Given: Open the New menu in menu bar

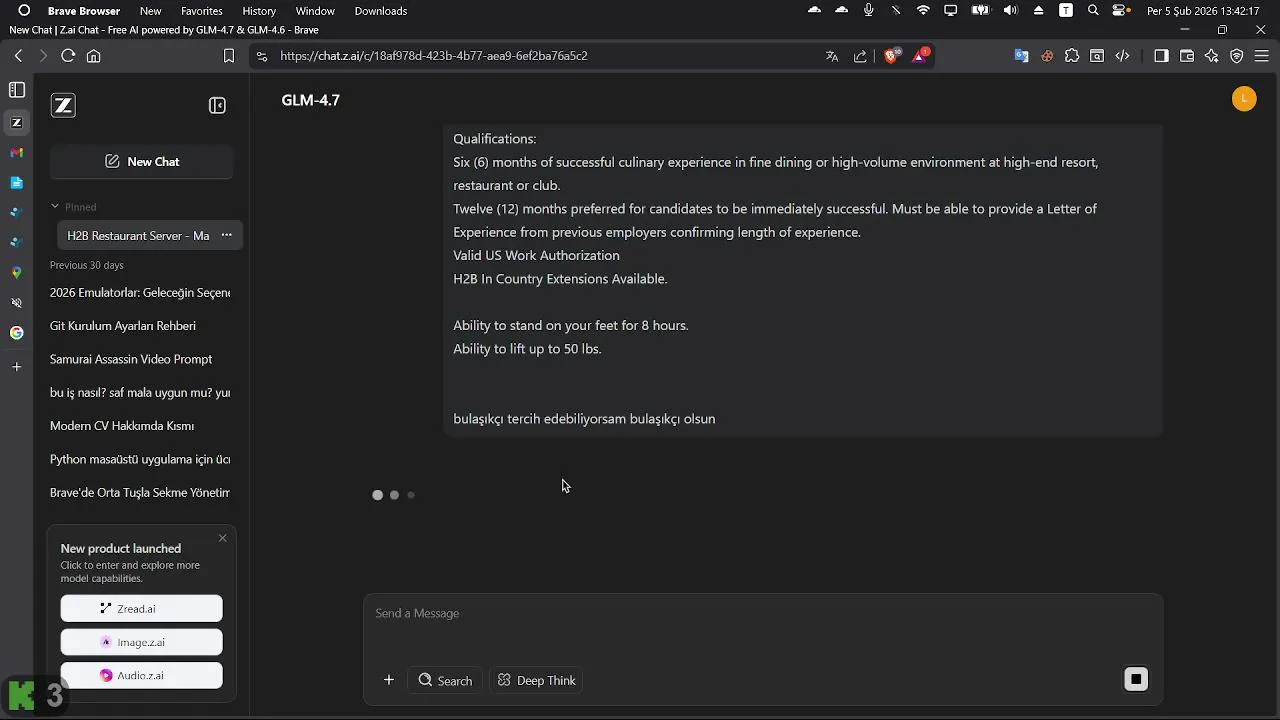Looking at the screenshot, I should (x=150, y=11).
